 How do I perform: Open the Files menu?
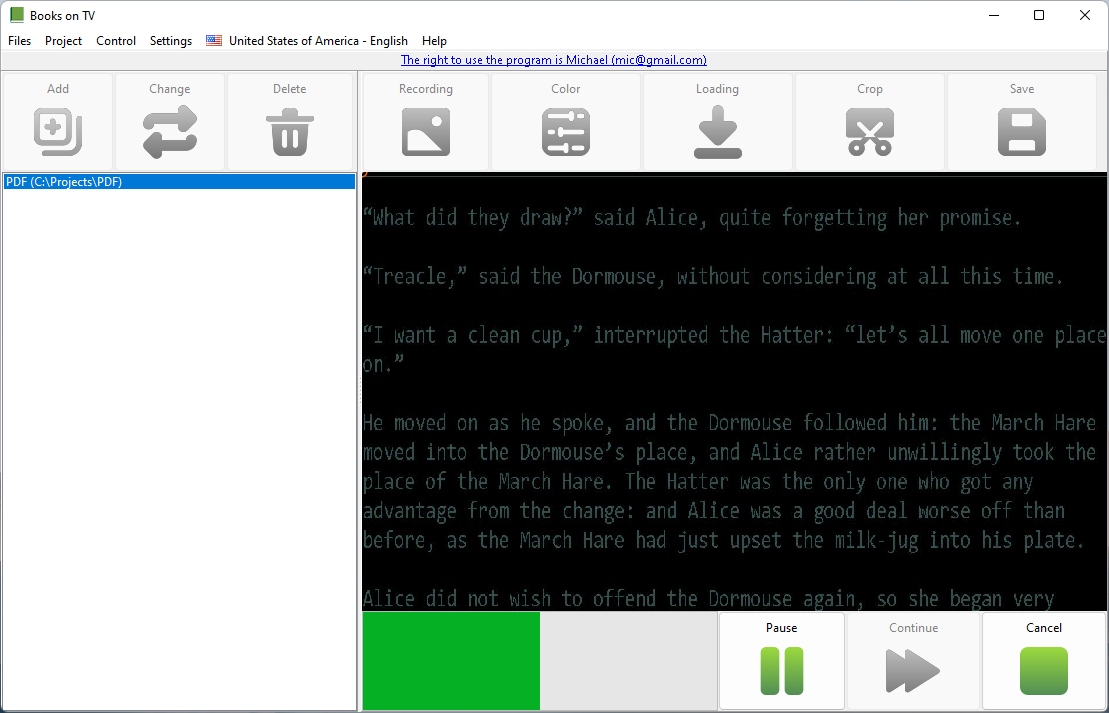pyautogui.click(x=19, y=41)
